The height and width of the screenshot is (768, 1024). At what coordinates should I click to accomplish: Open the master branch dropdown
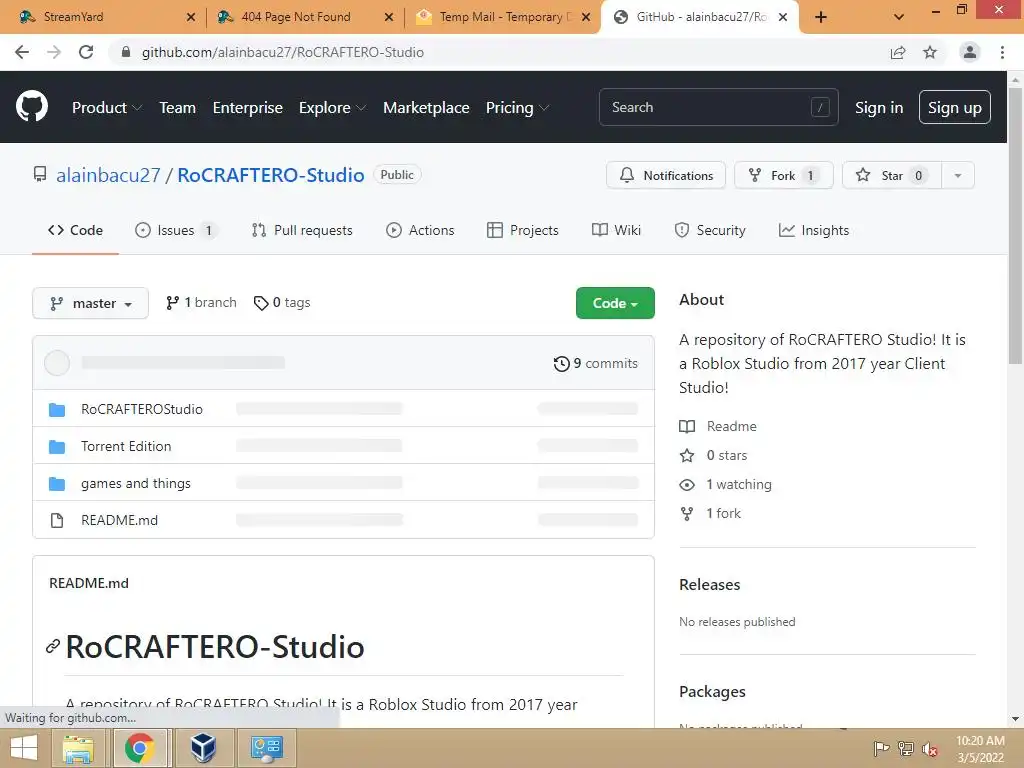90,303
